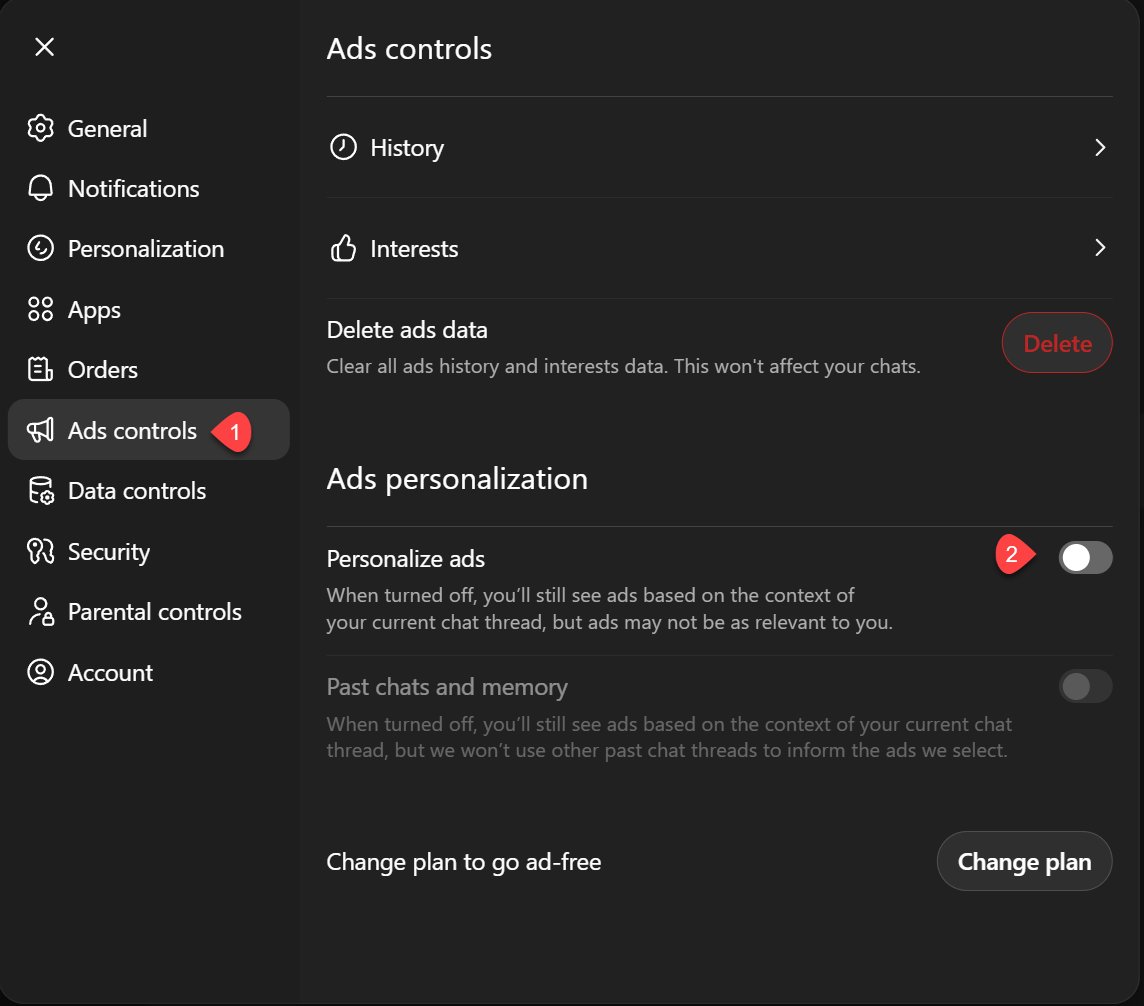
Task: Click the Interests thumbs-up icon
Action: tap(343, 248)
